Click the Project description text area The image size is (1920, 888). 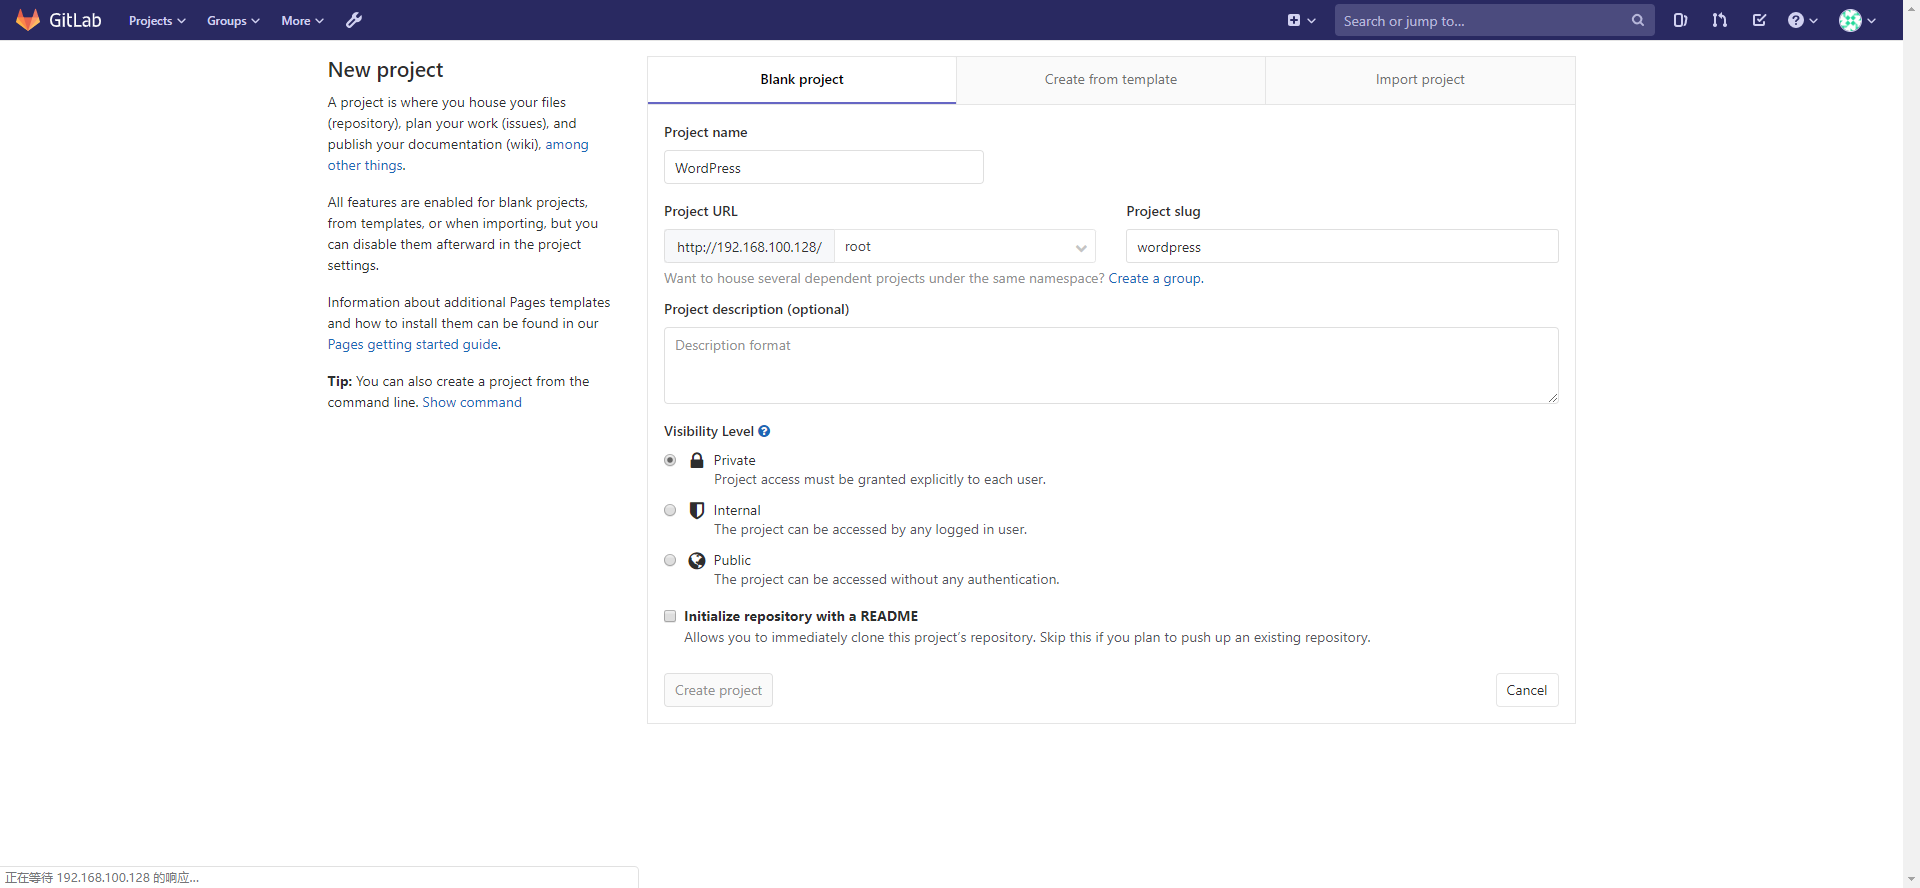[1111, 365]
